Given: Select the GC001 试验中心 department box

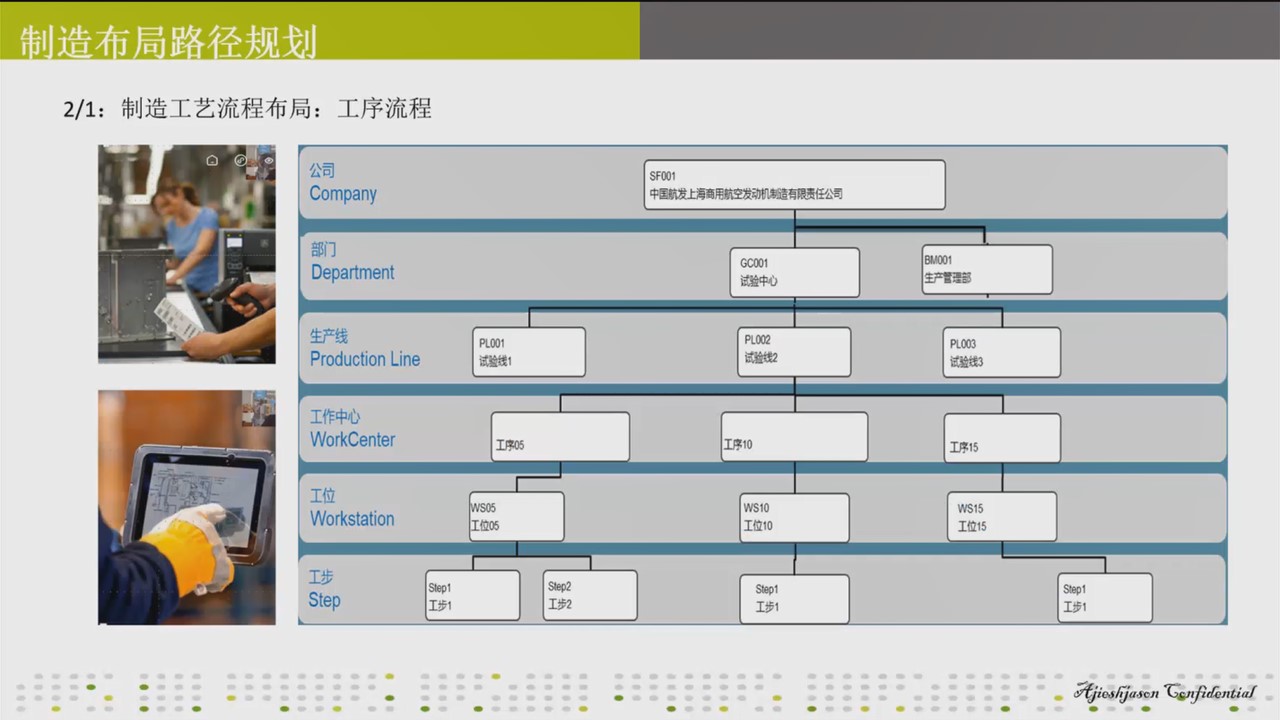Looking at the screenshot, I should tap(794, 272).
